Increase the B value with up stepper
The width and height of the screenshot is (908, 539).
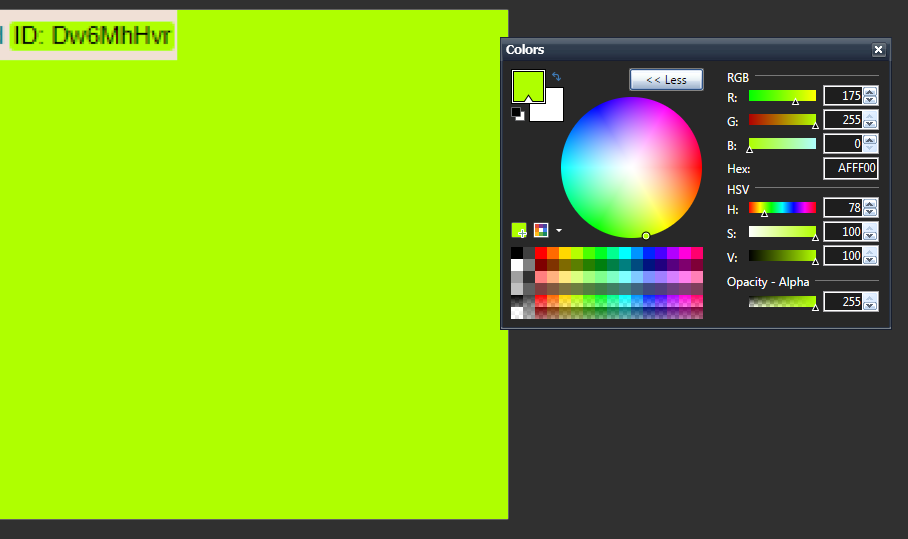point(870,140)
